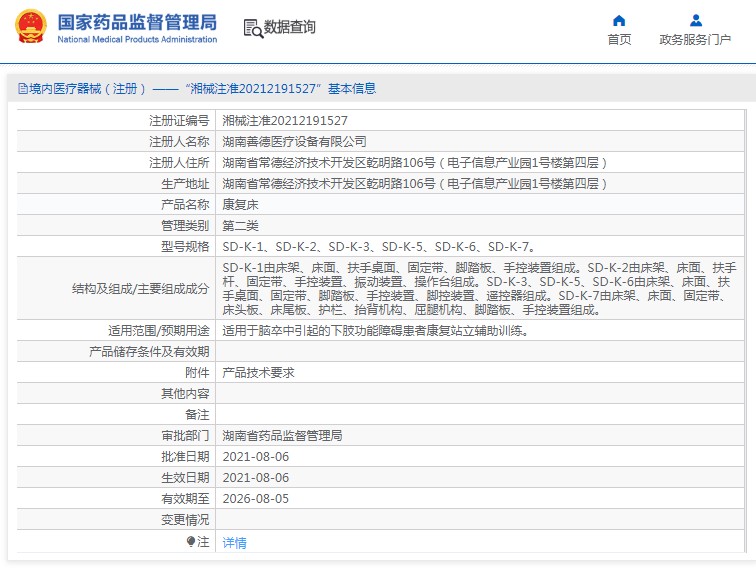Viewport: 756px width, 570px height.
Task: Click 国家药品监督管理局 site title
Action: pos(137,22)
